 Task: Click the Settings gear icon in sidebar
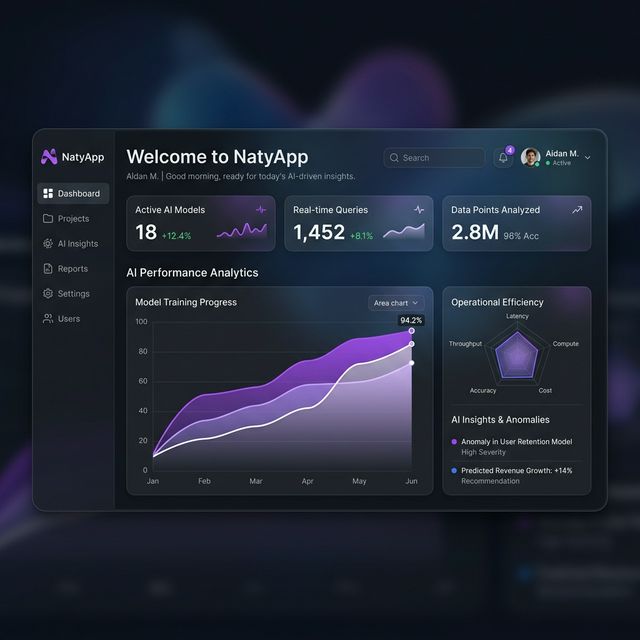48,294
